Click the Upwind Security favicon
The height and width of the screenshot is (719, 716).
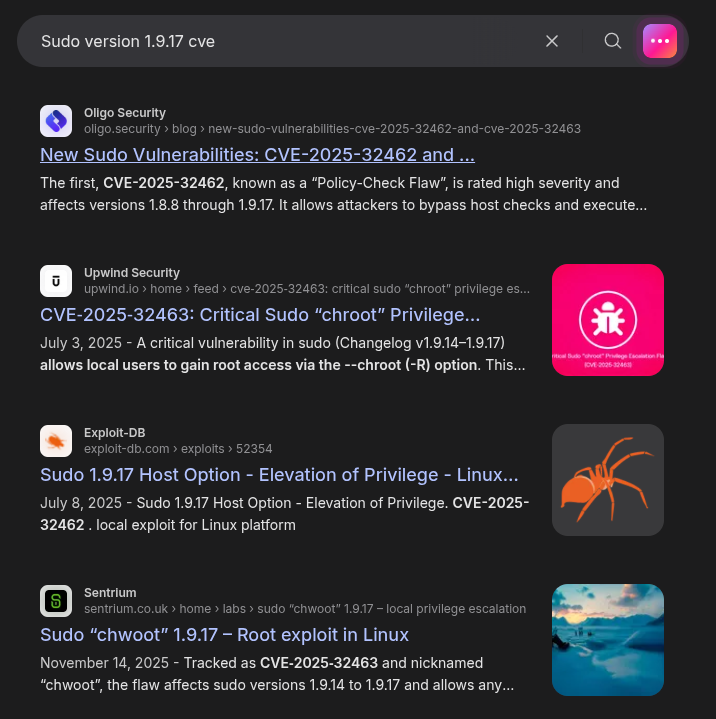(56, 281)
